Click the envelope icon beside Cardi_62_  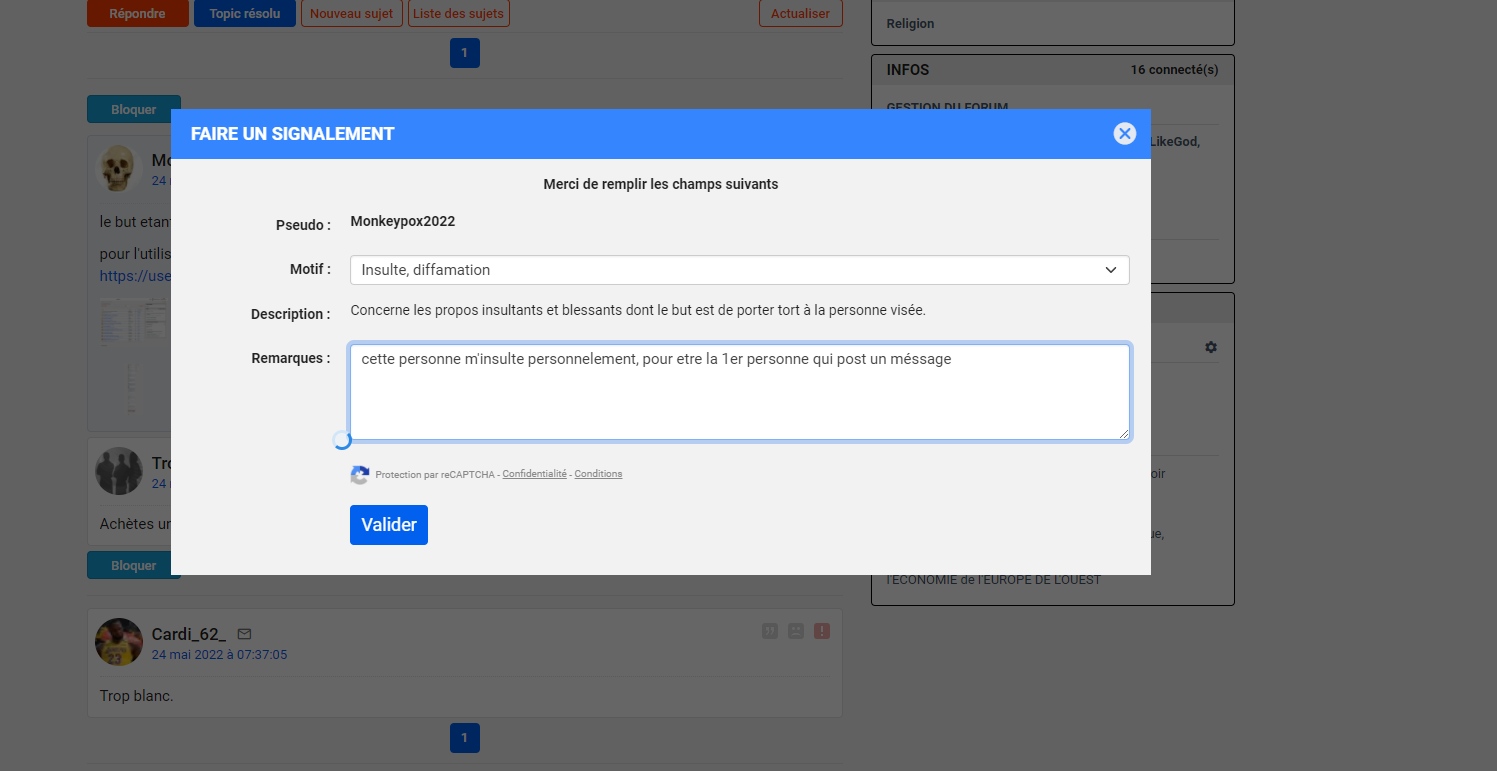pos(245,634)
